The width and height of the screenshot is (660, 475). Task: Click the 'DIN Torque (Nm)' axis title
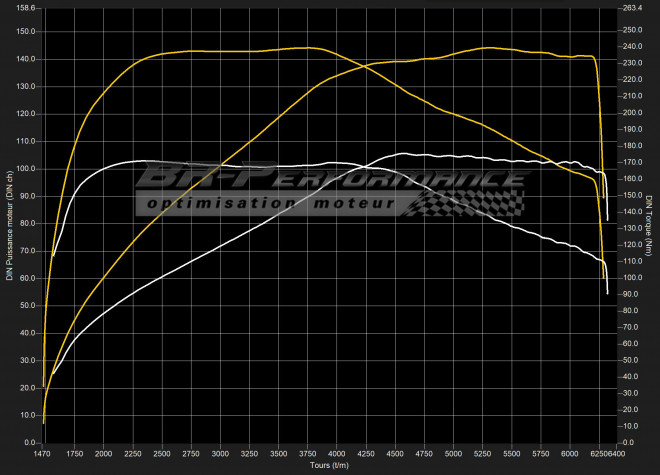pos(651,227)
